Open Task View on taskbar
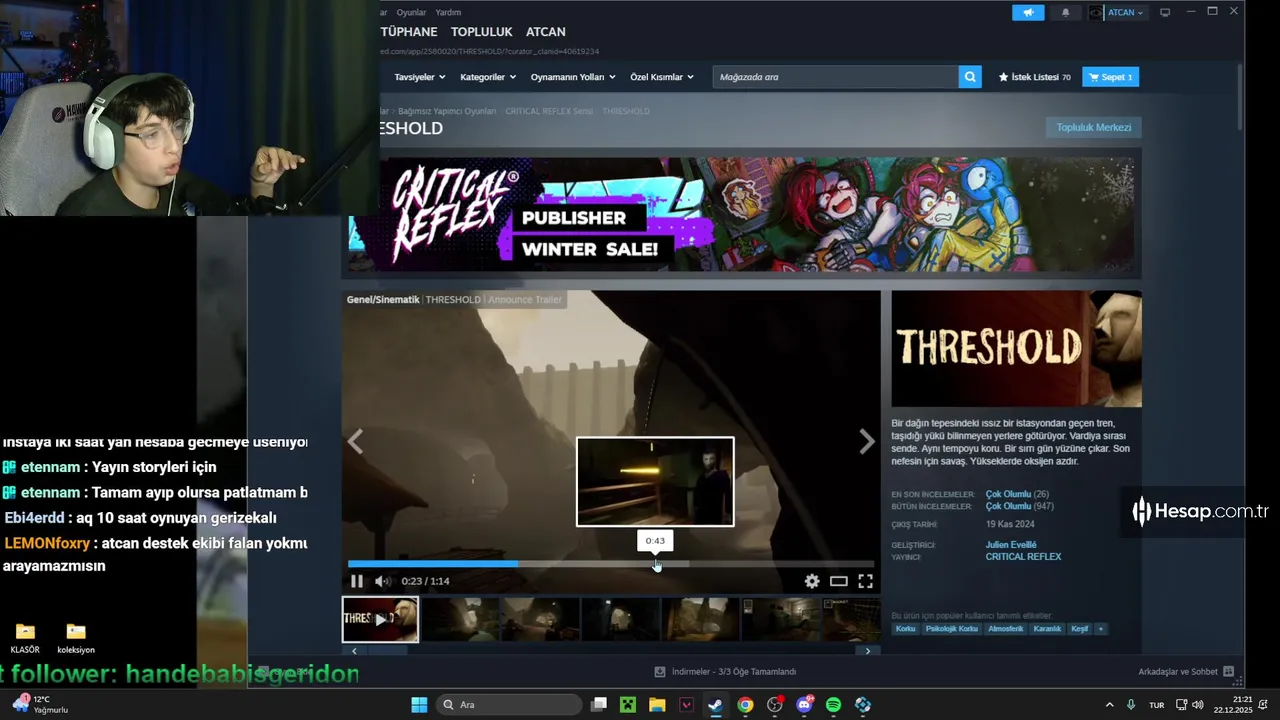Screen dimensions: 1280x720 pos(599,705)
